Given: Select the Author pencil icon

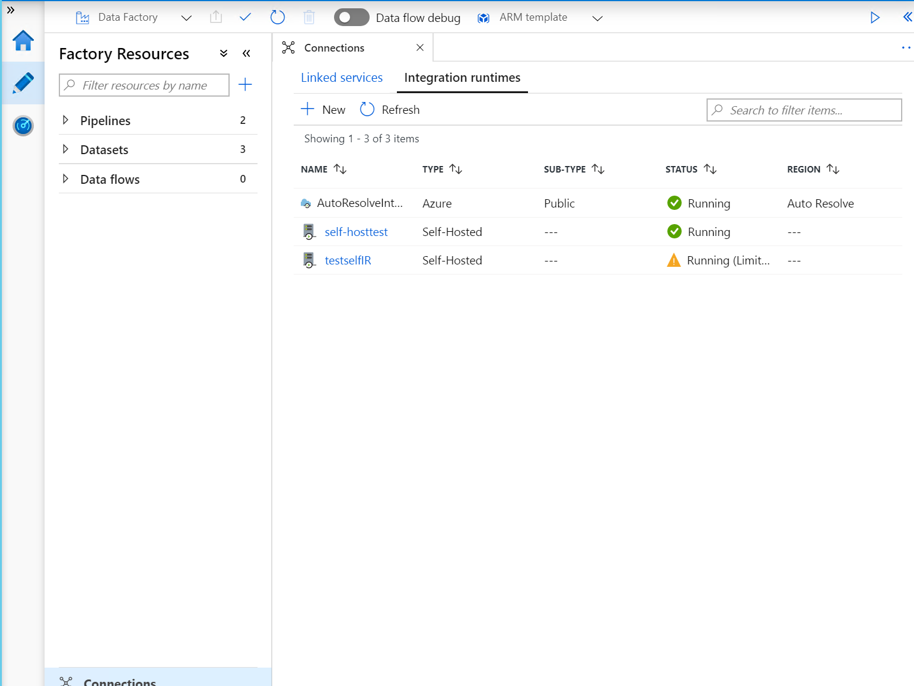Looking at the screenshot, I should coord(23,83).
